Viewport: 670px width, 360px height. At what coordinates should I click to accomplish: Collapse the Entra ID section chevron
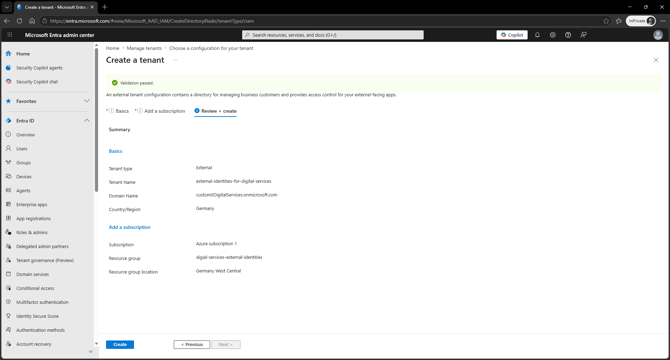[87, 121]
